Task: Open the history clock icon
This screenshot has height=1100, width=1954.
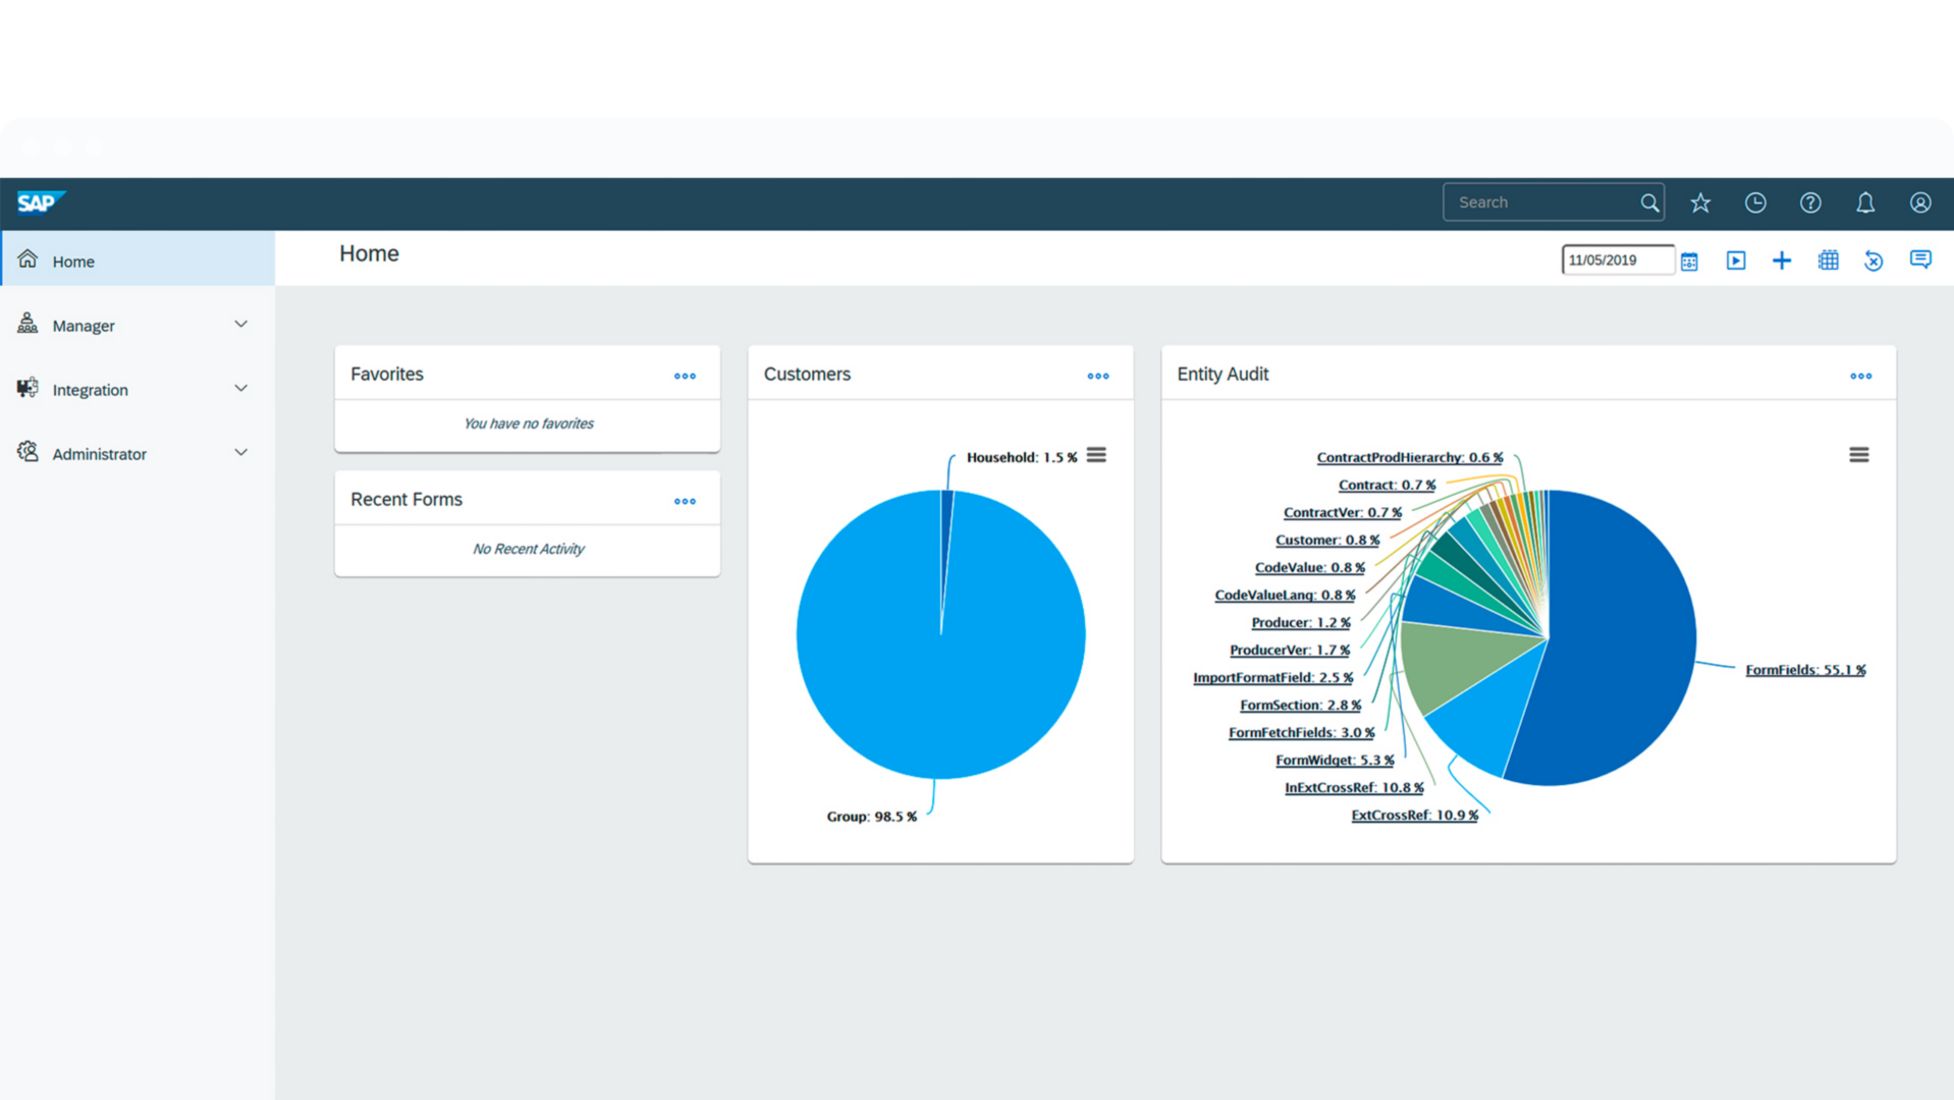Action: (1755, 203)
